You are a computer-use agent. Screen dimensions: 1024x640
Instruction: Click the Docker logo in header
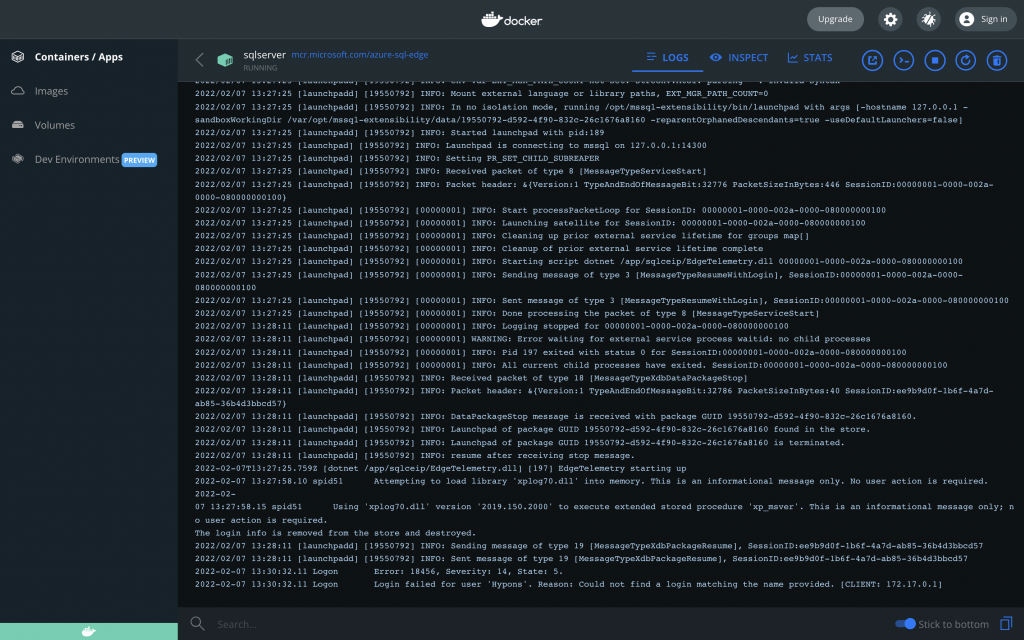[x=511, y=20]
